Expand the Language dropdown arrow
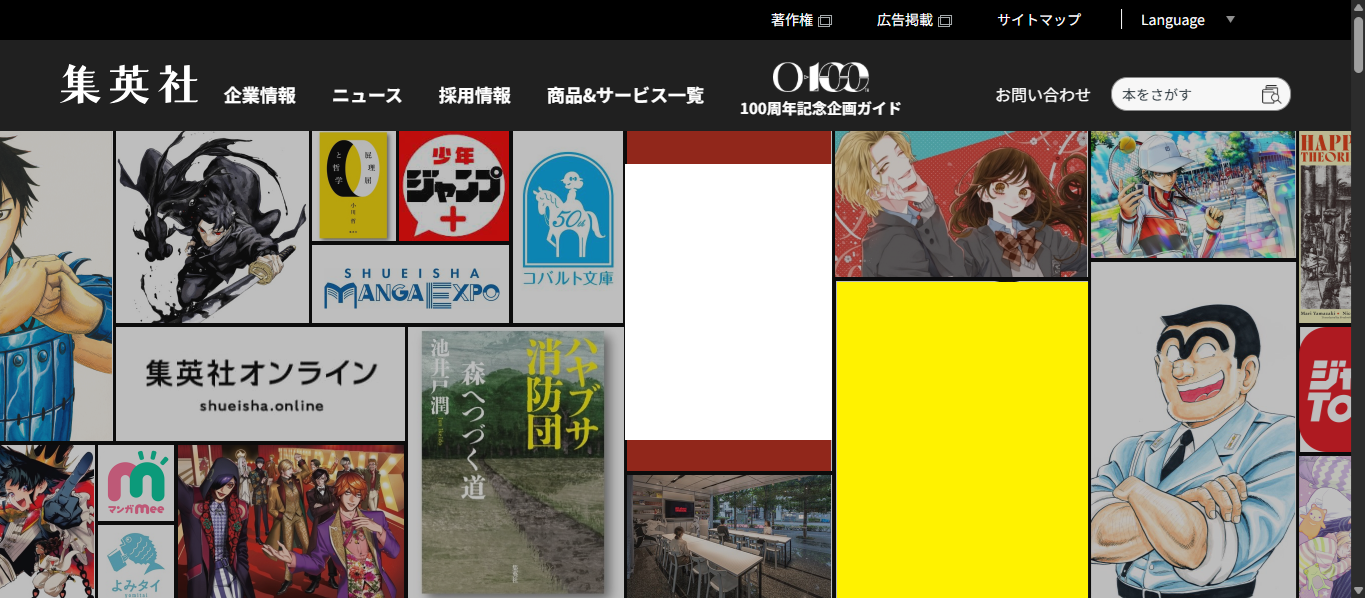 [x=1230, y=20]
